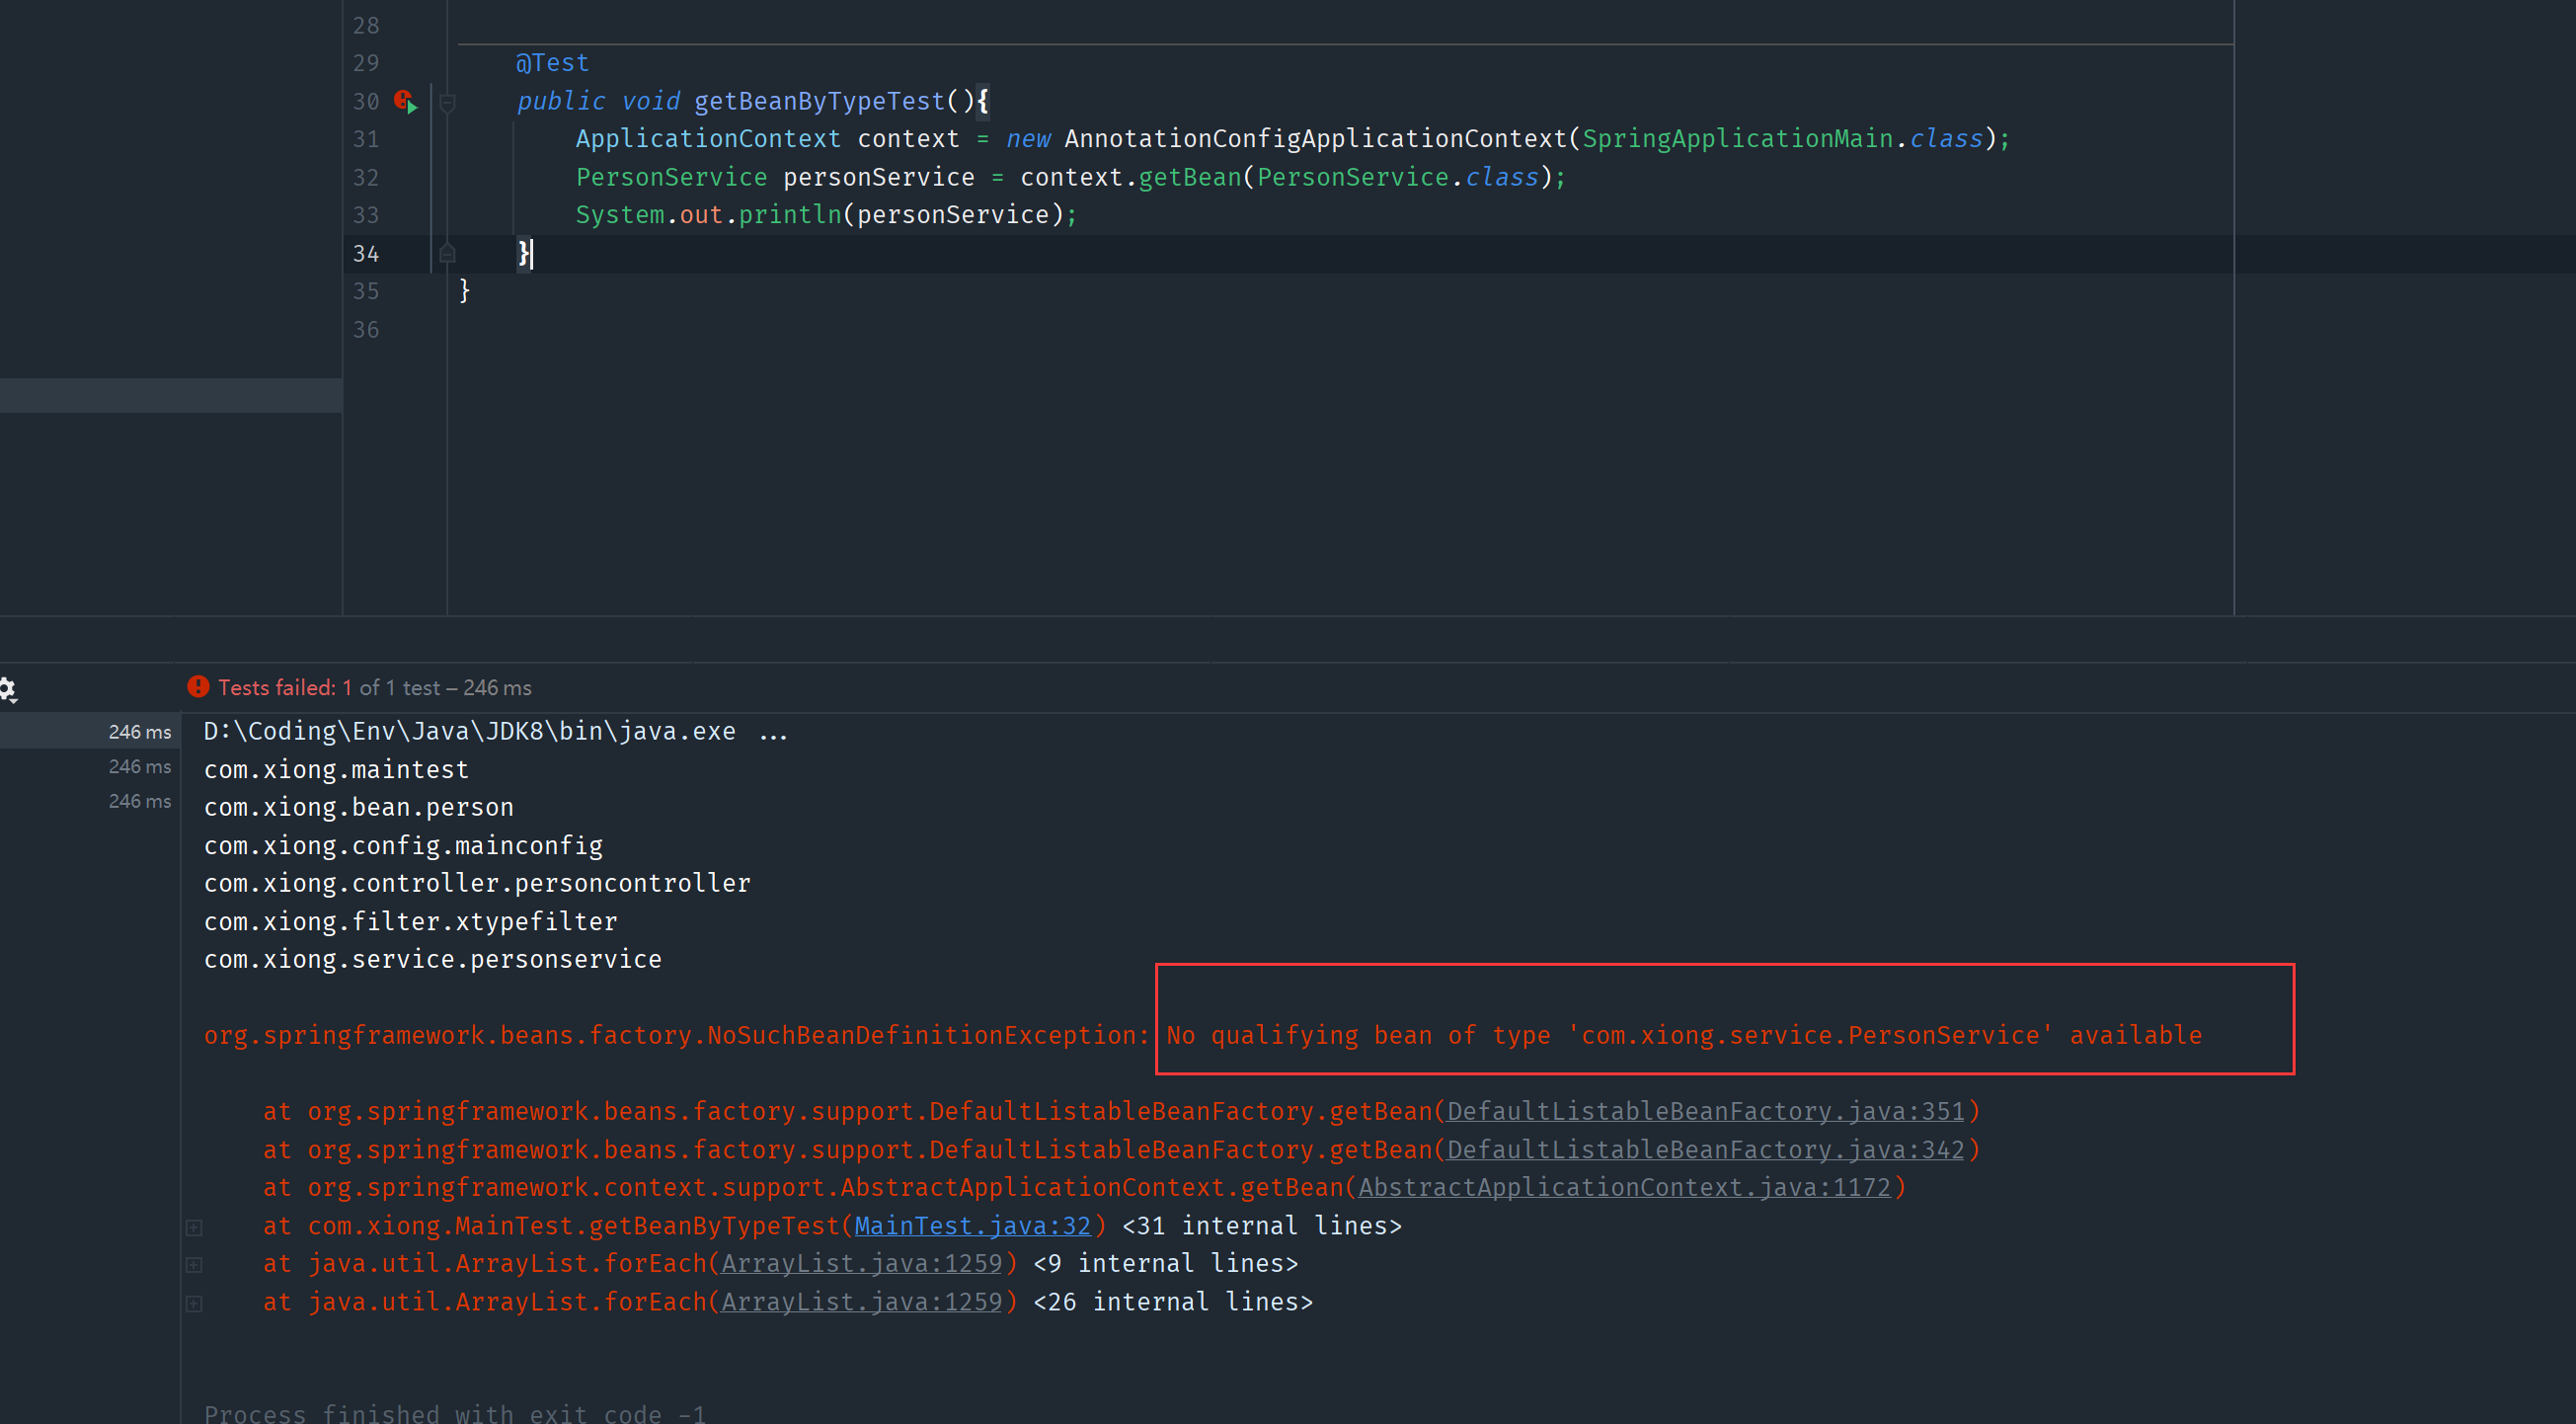Open DefaultListableBeanFactory.java:342 link
Image resolution: width=2576 pixels, height=1424 pixels.
tap(1705, 1150)
